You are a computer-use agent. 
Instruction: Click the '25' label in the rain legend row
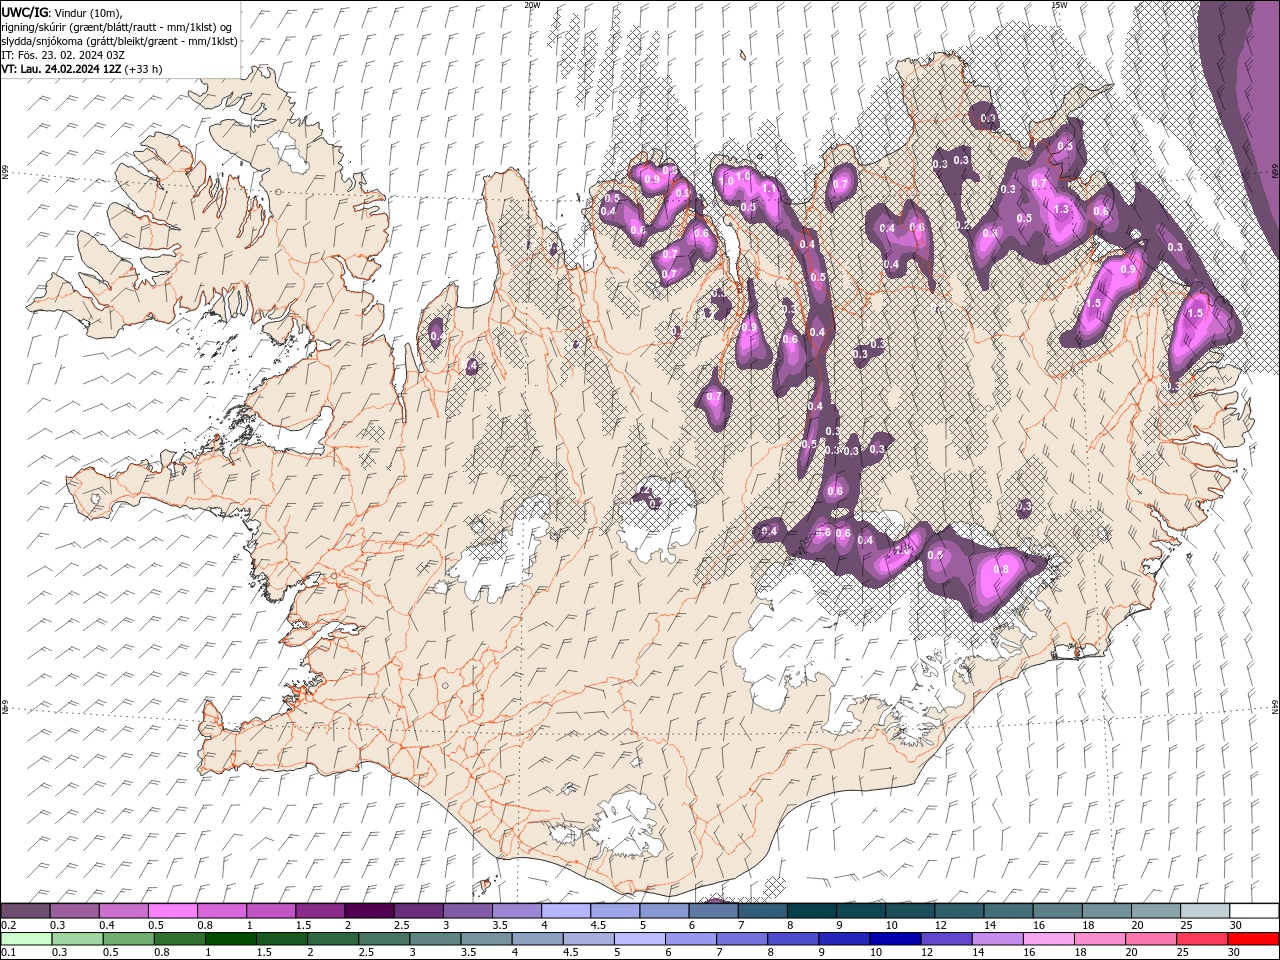tap(1183, 952)
